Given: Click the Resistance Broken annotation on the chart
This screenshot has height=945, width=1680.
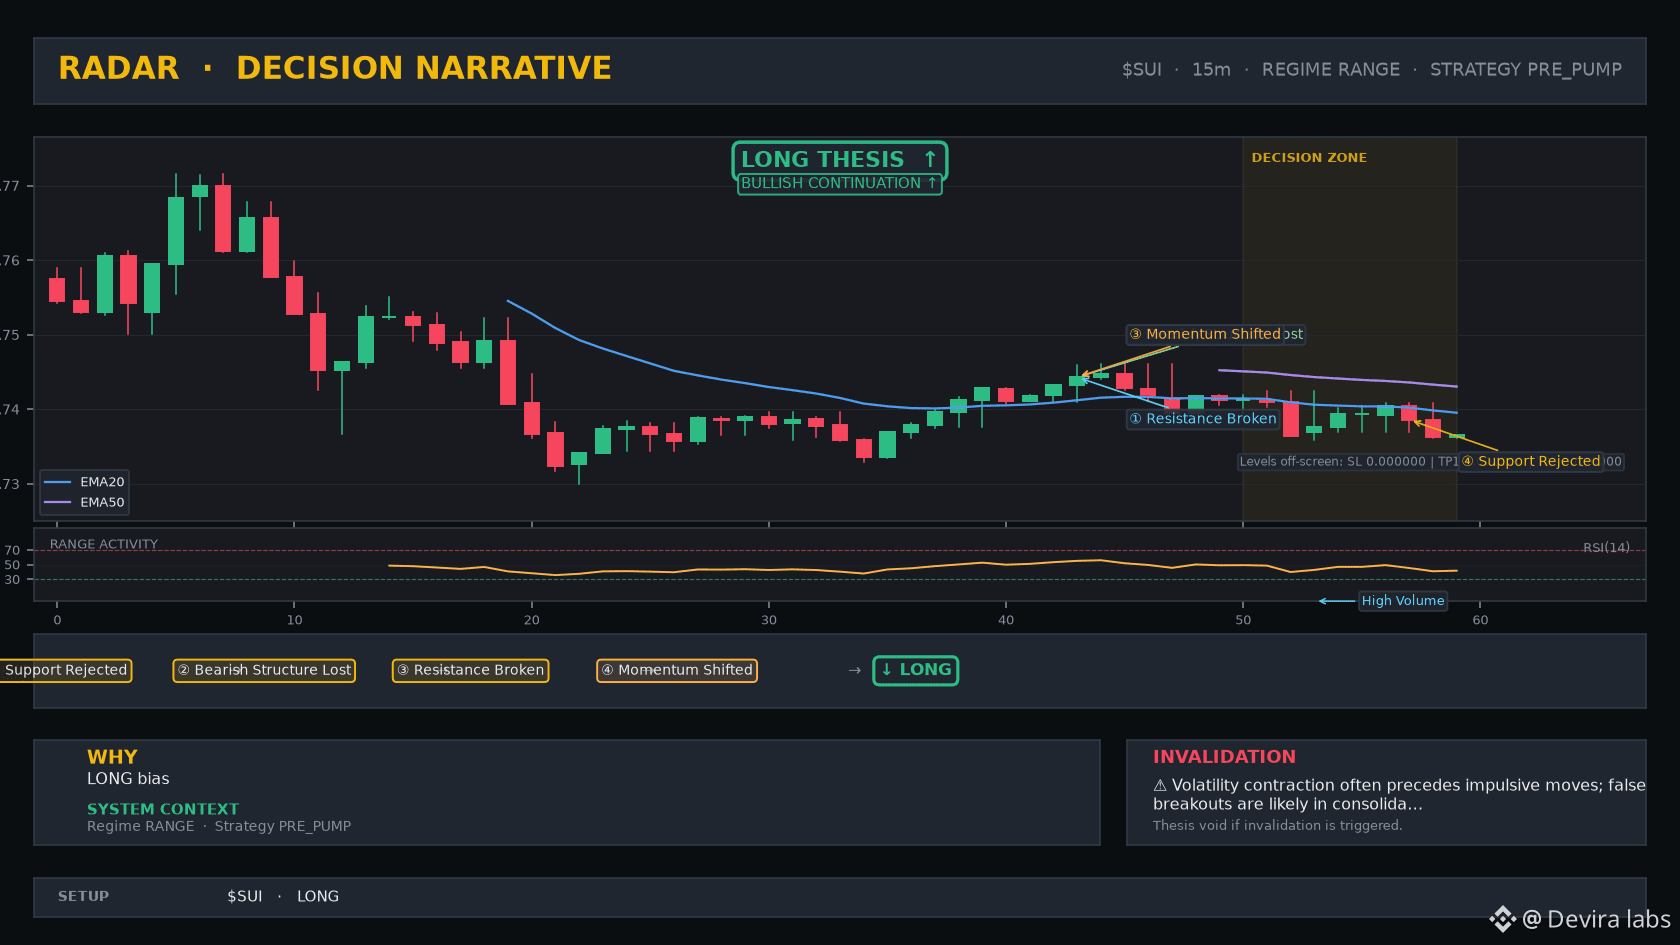Looking at the screenshot, I should click(x=1203, y=419).
